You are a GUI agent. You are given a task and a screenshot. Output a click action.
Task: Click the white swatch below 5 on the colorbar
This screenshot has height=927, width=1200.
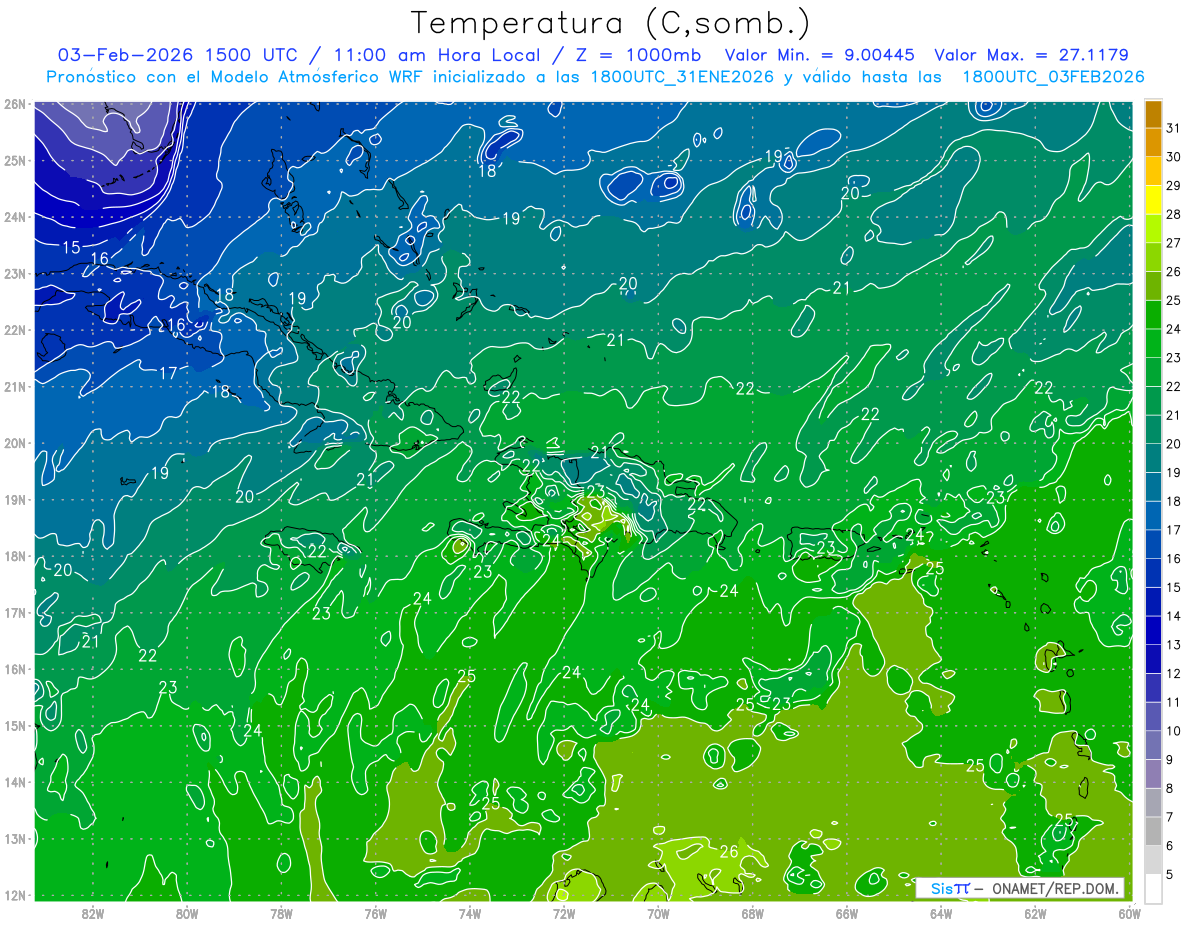[1153, 888]
